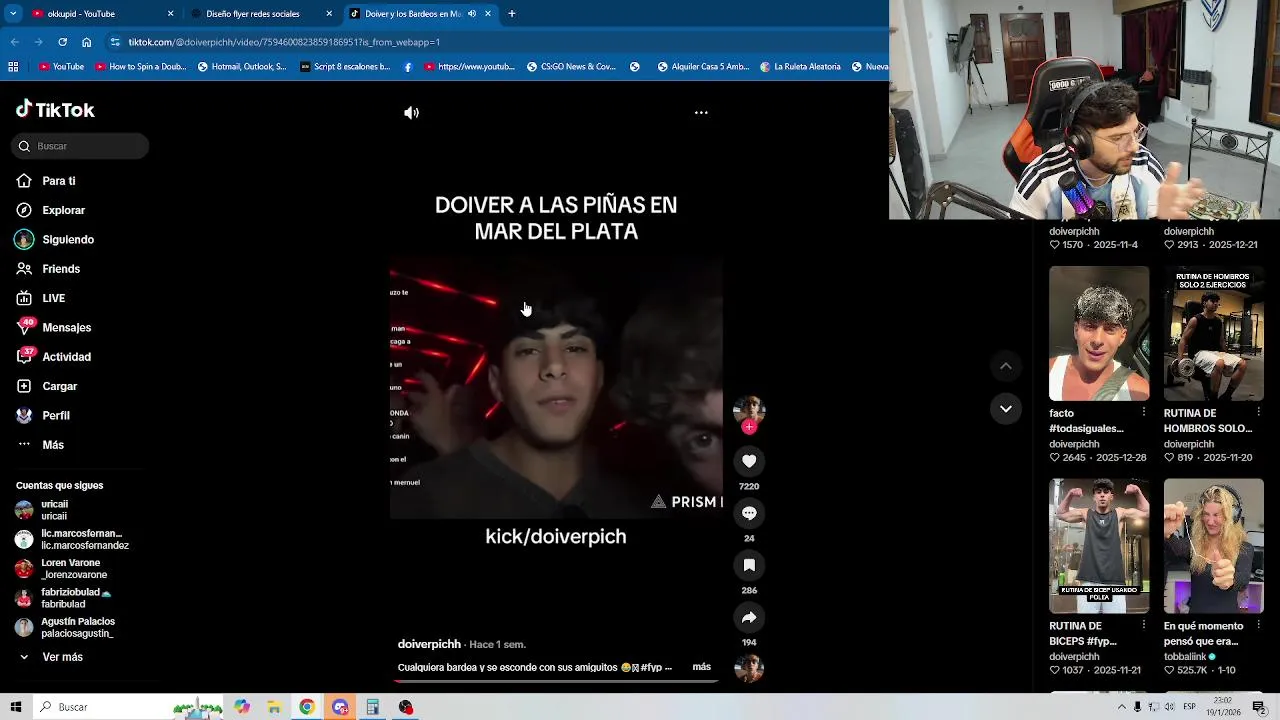Open options for the facto #todasiguales video
This screenshot has width=1280, height=720.
[x=1144, y=412]
